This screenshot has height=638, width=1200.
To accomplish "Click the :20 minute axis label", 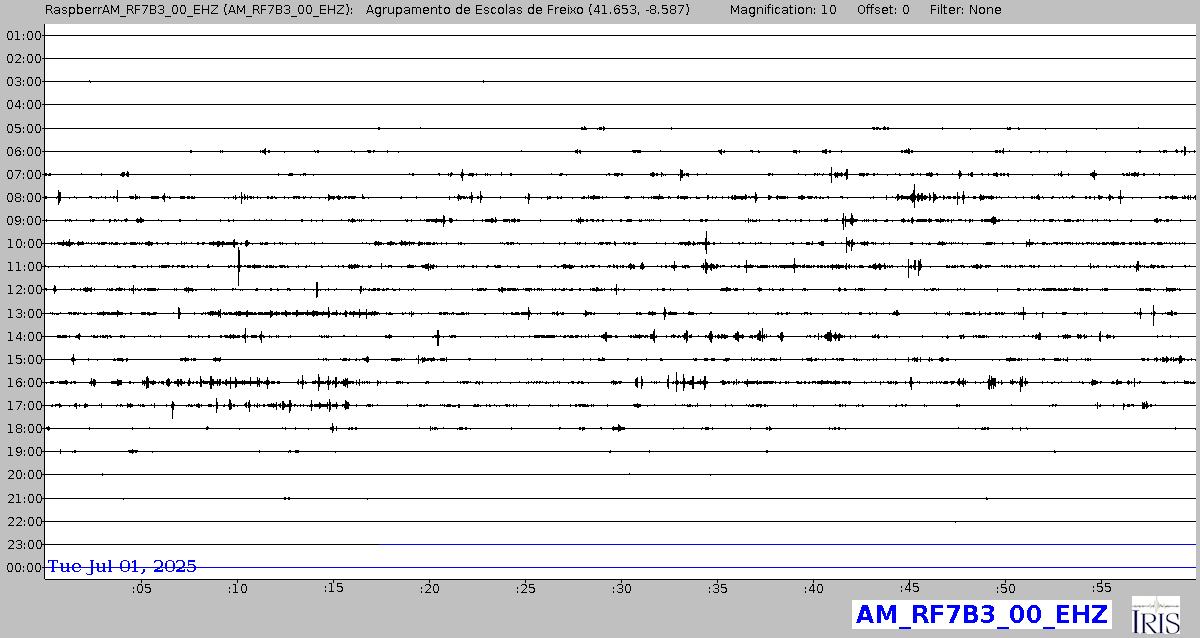I will pos(429,589).
